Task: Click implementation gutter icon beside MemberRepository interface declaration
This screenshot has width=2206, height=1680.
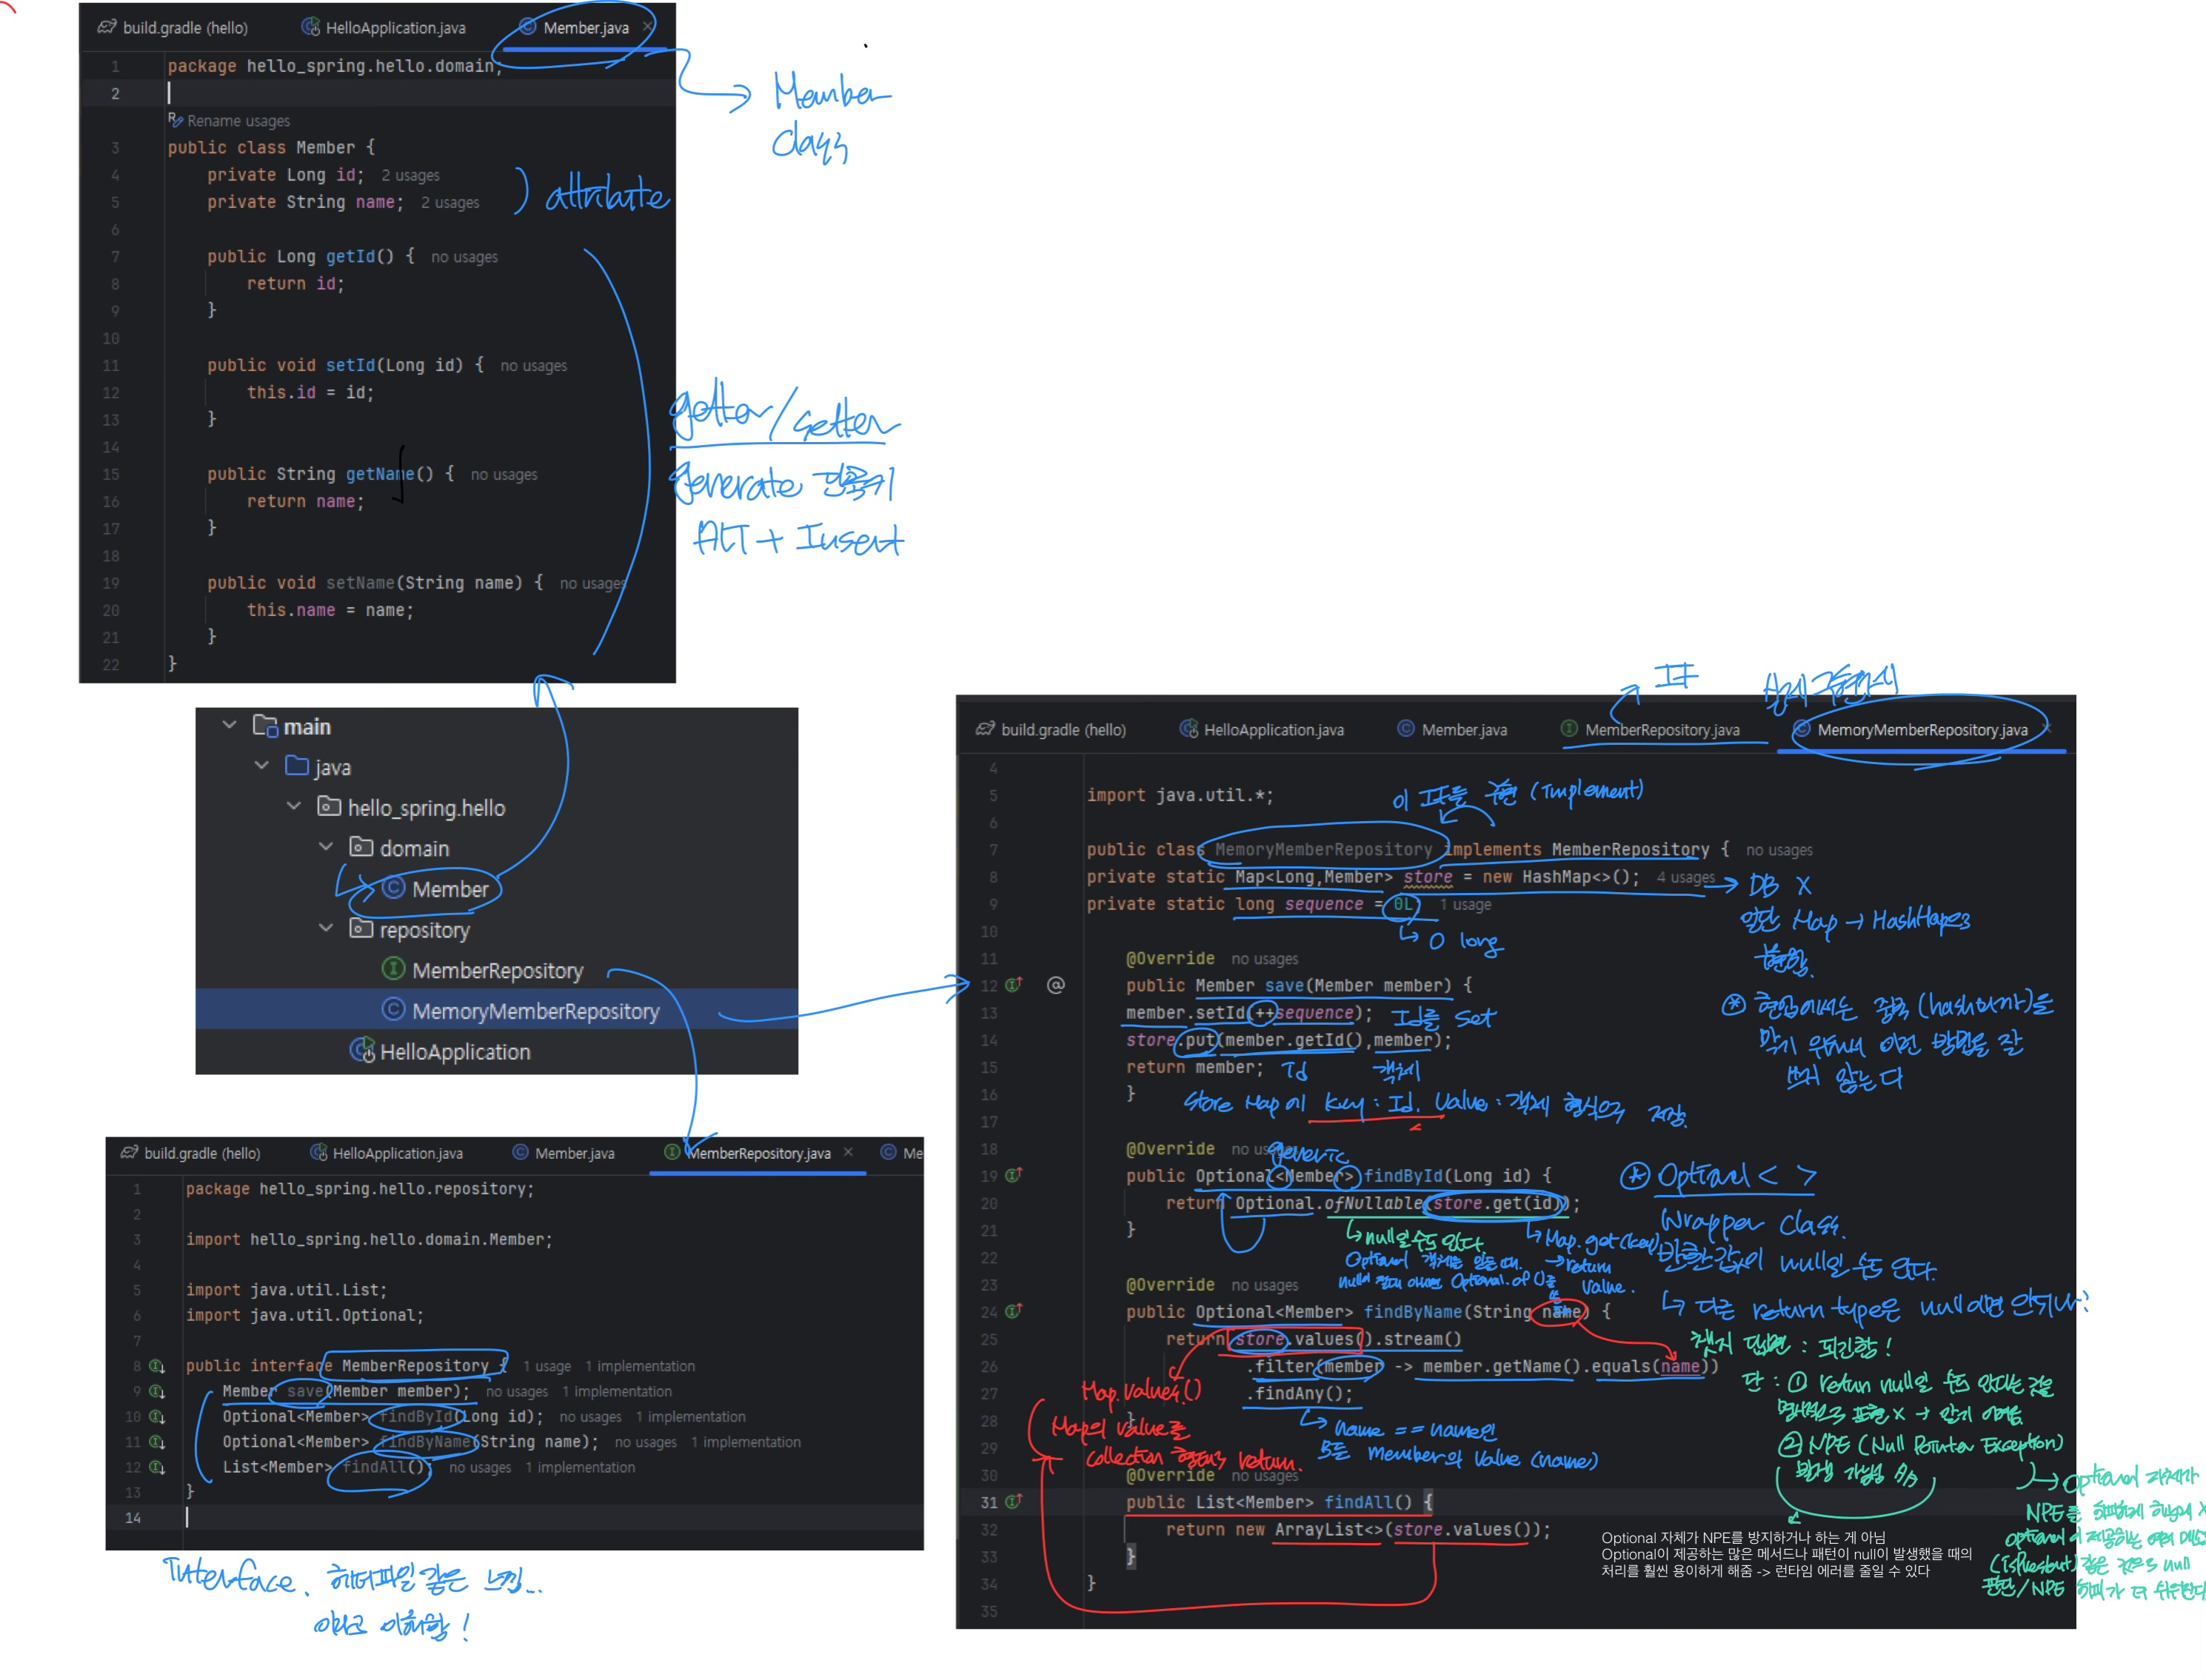Action: pyautogui.click(x=157, y=1366)
